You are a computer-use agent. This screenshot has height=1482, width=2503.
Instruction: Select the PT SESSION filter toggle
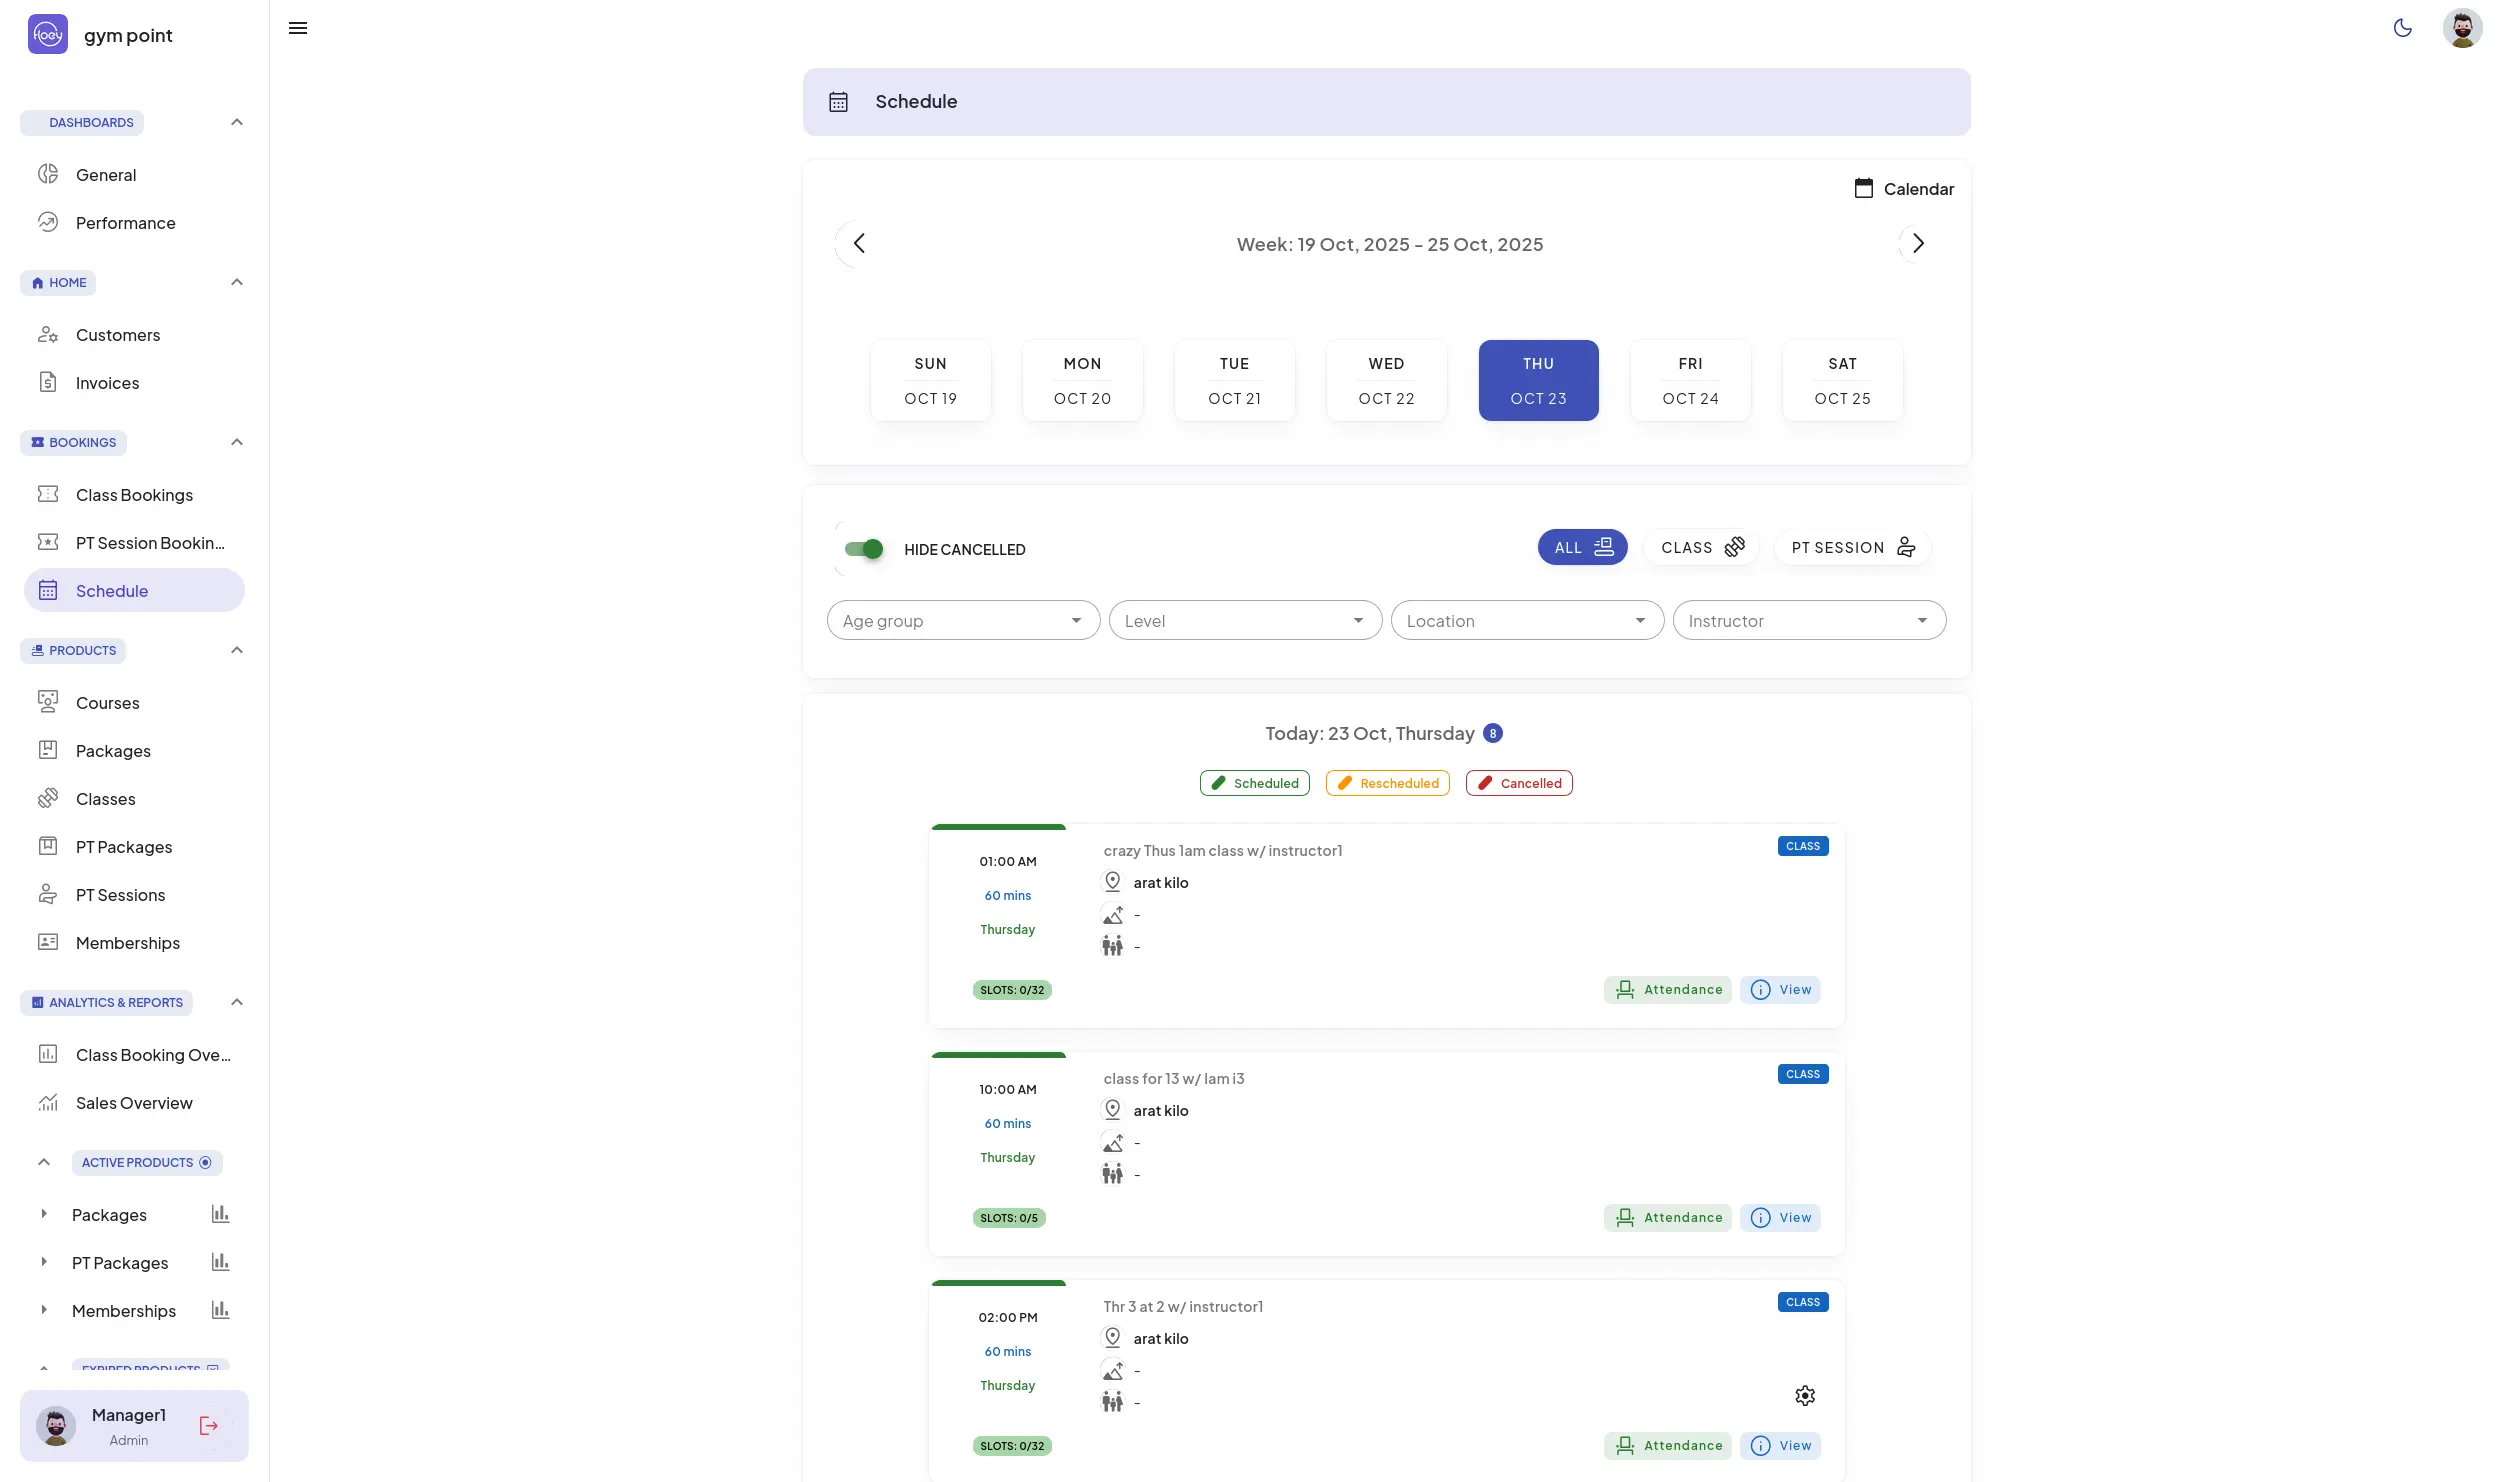(1852, 547)
